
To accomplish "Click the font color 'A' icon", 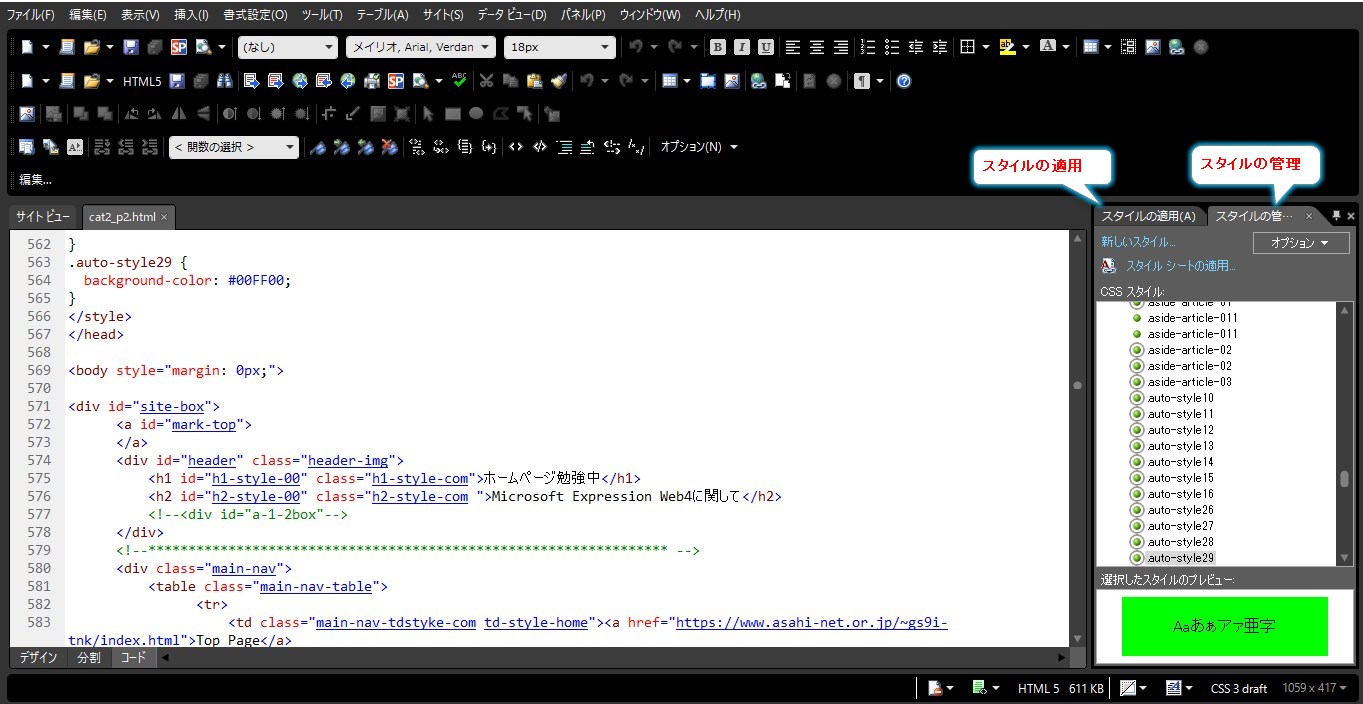I will pos(1048,47).
